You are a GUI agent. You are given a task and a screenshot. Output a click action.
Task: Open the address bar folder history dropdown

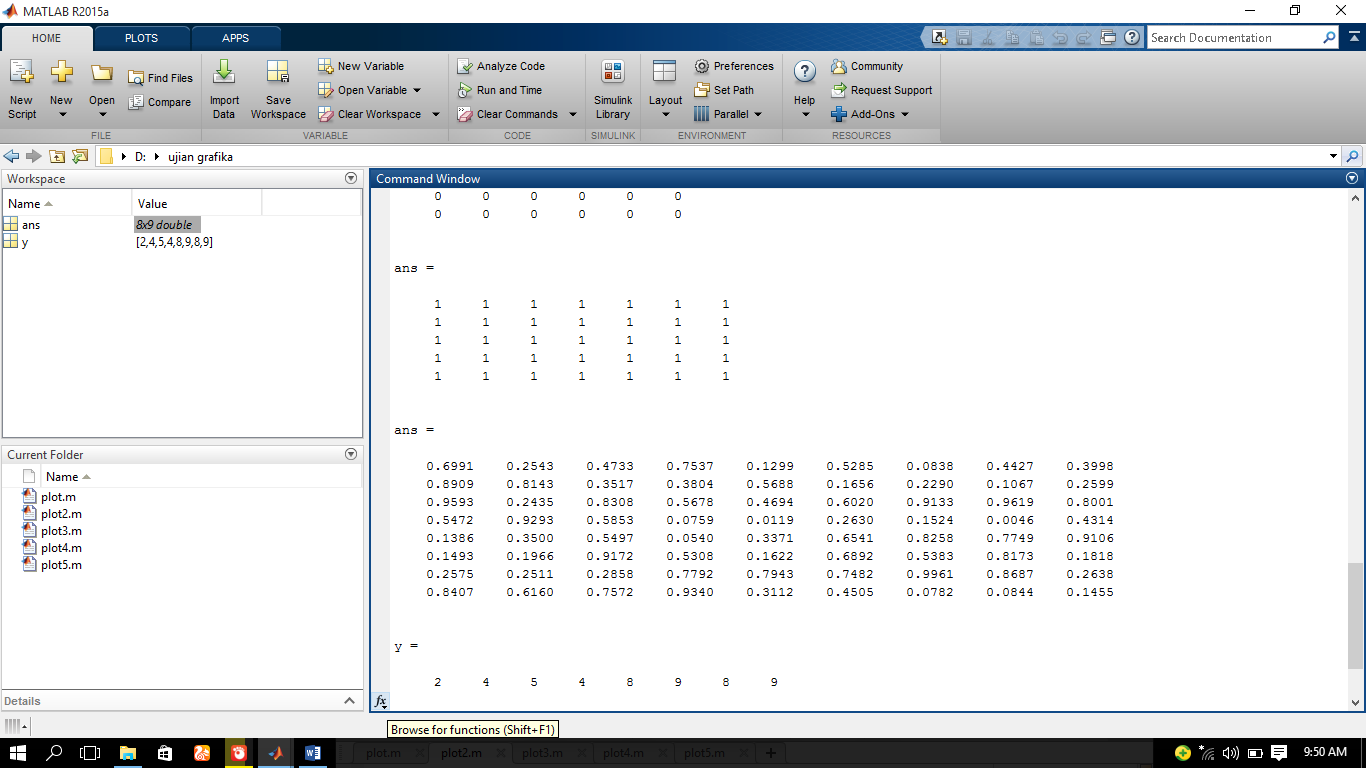[x=1333, y=156]
